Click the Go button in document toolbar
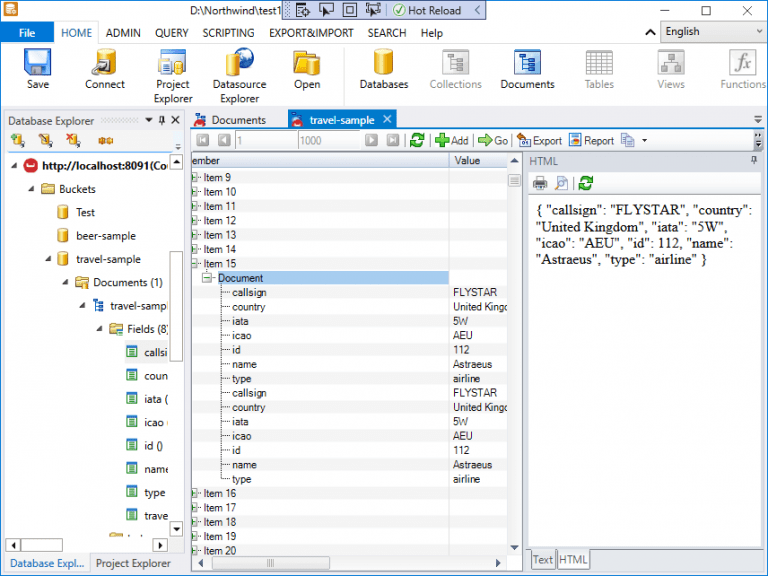This screenshot has width=768, height=576. coord(493,141)
